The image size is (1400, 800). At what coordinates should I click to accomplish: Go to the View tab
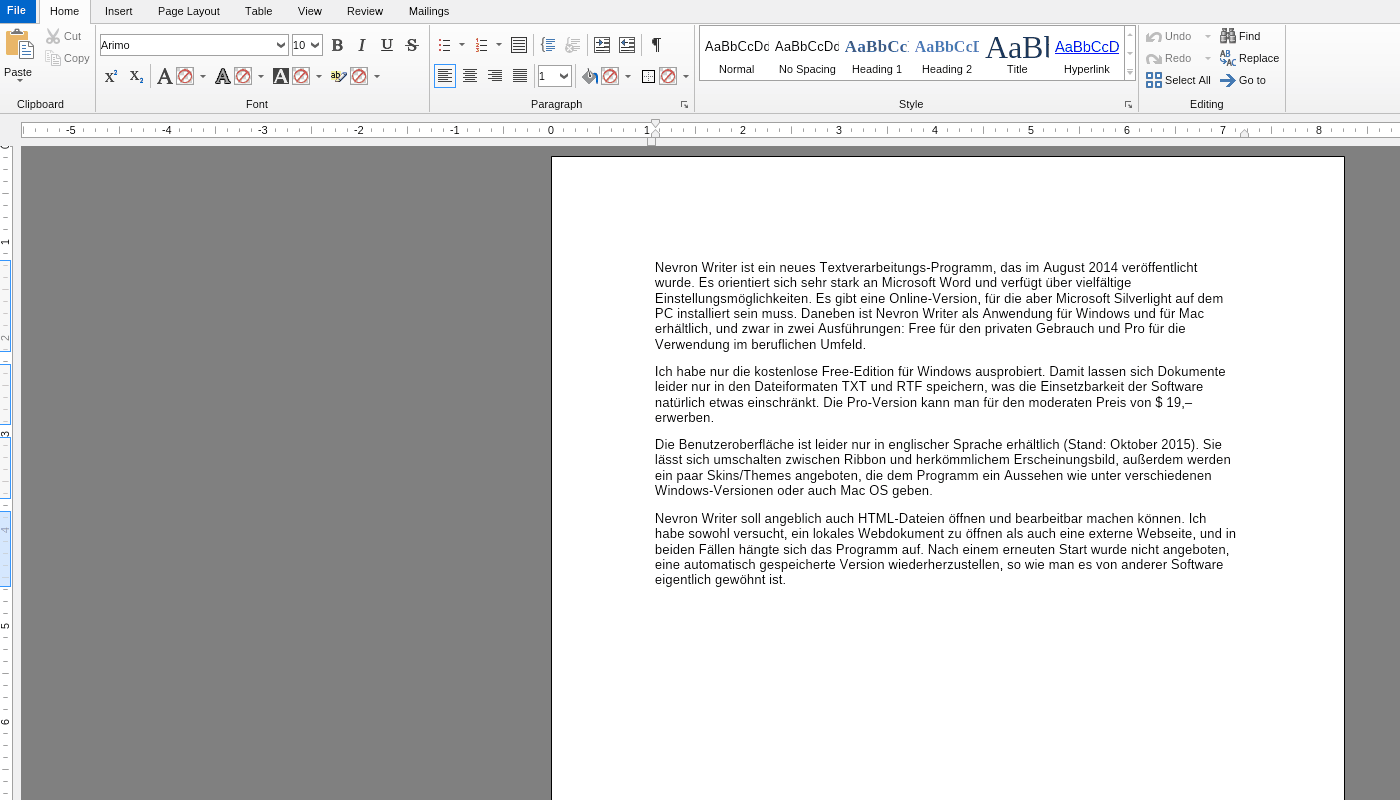[310, 11]
